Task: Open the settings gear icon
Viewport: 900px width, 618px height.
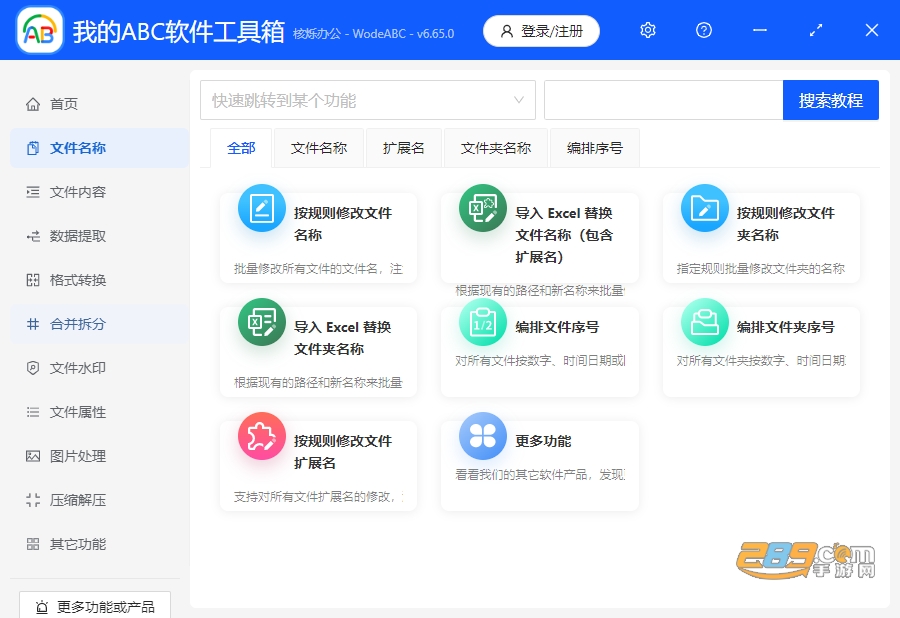Action: (x=647, y=30)
